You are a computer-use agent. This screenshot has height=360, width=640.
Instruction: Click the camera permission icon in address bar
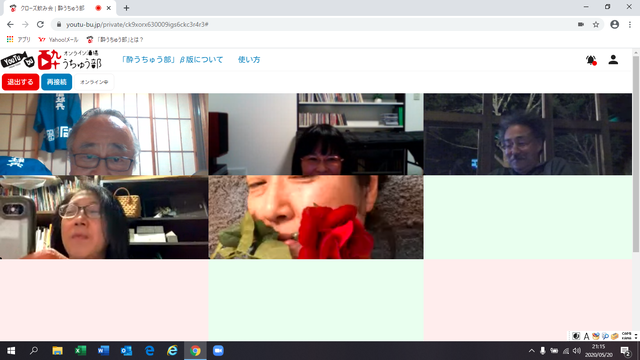(581, 24)
